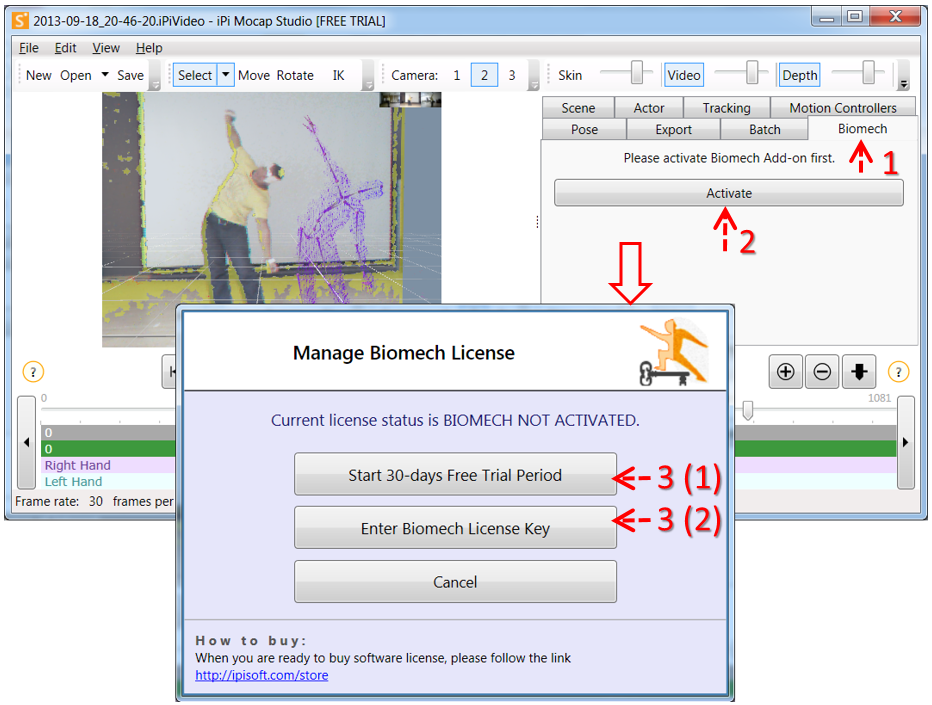Switch to the Export tab
The image size is (932, 705).
tap(673, 129)
